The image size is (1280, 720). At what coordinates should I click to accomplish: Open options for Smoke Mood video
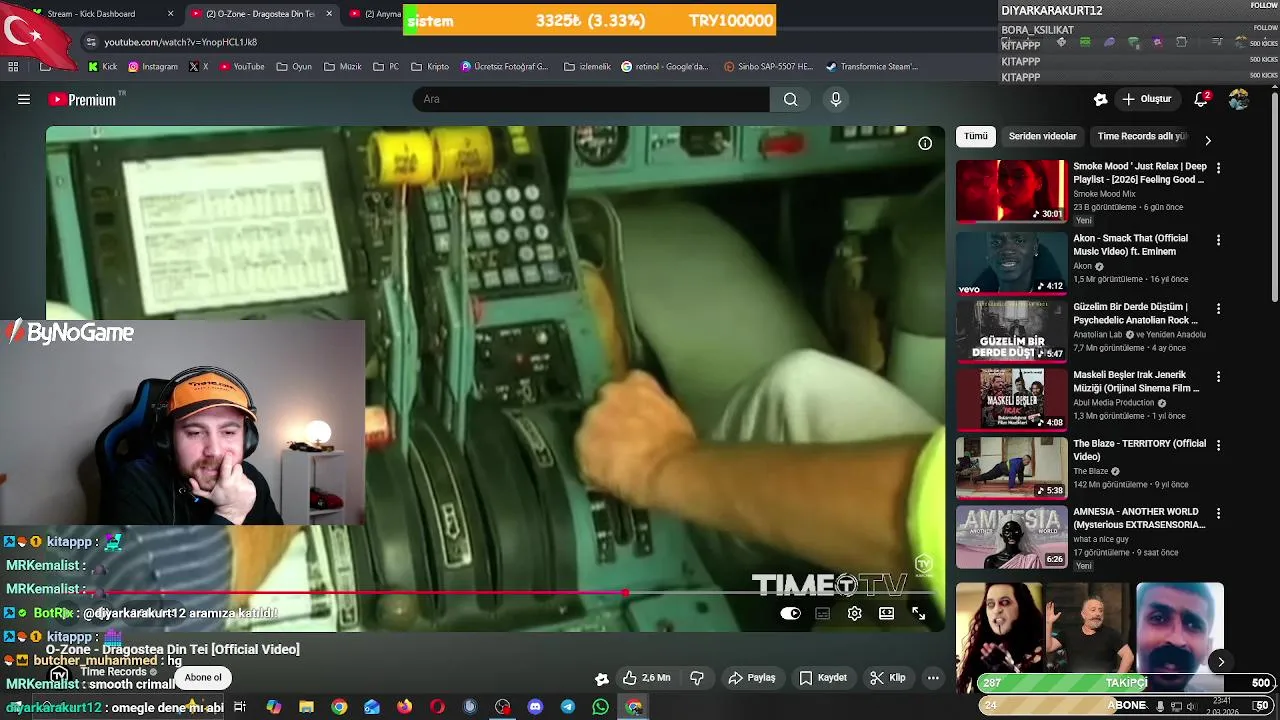pos(1218,168)
